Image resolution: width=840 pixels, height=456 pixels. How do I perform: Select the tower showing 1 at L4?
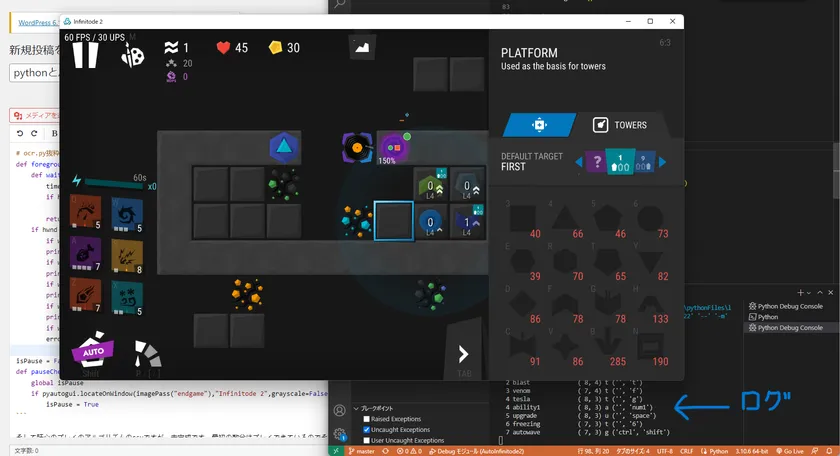tap(467, 221)
